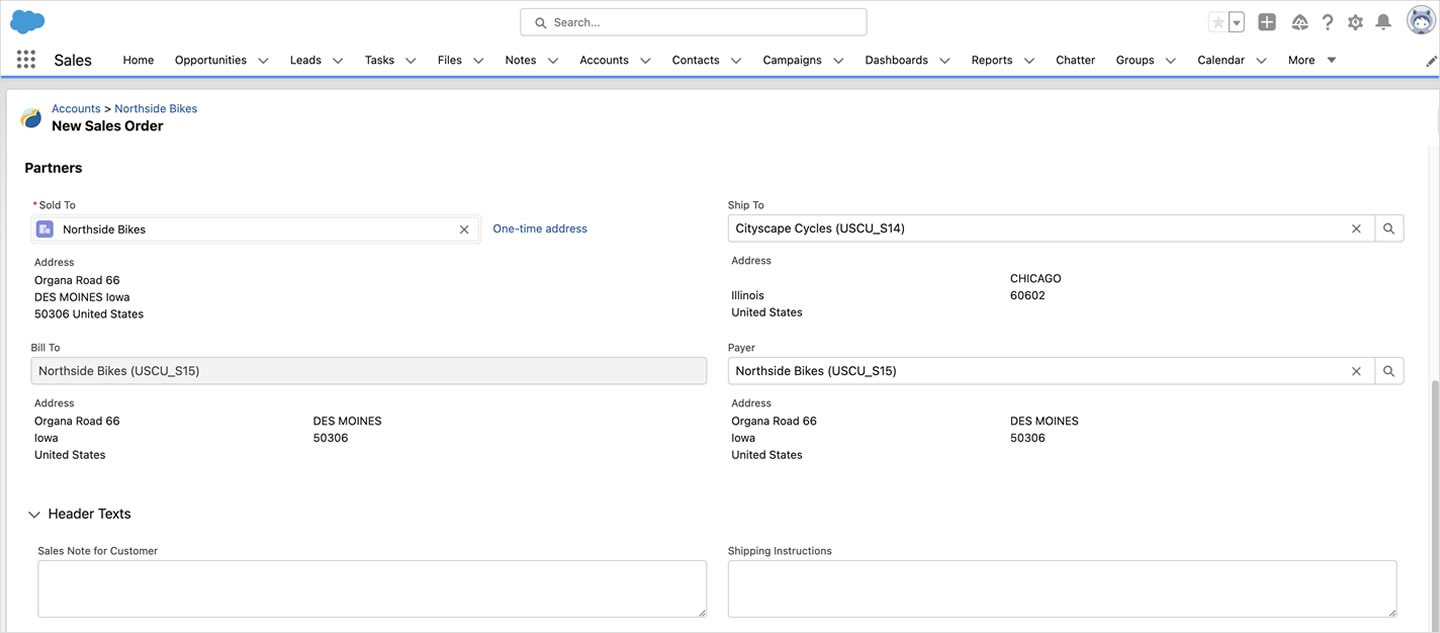The height and width of the screenshot is (633, 1440).
Task: Open the Dashboards tab
Action: pyautogui.click(x=896, y=60)
